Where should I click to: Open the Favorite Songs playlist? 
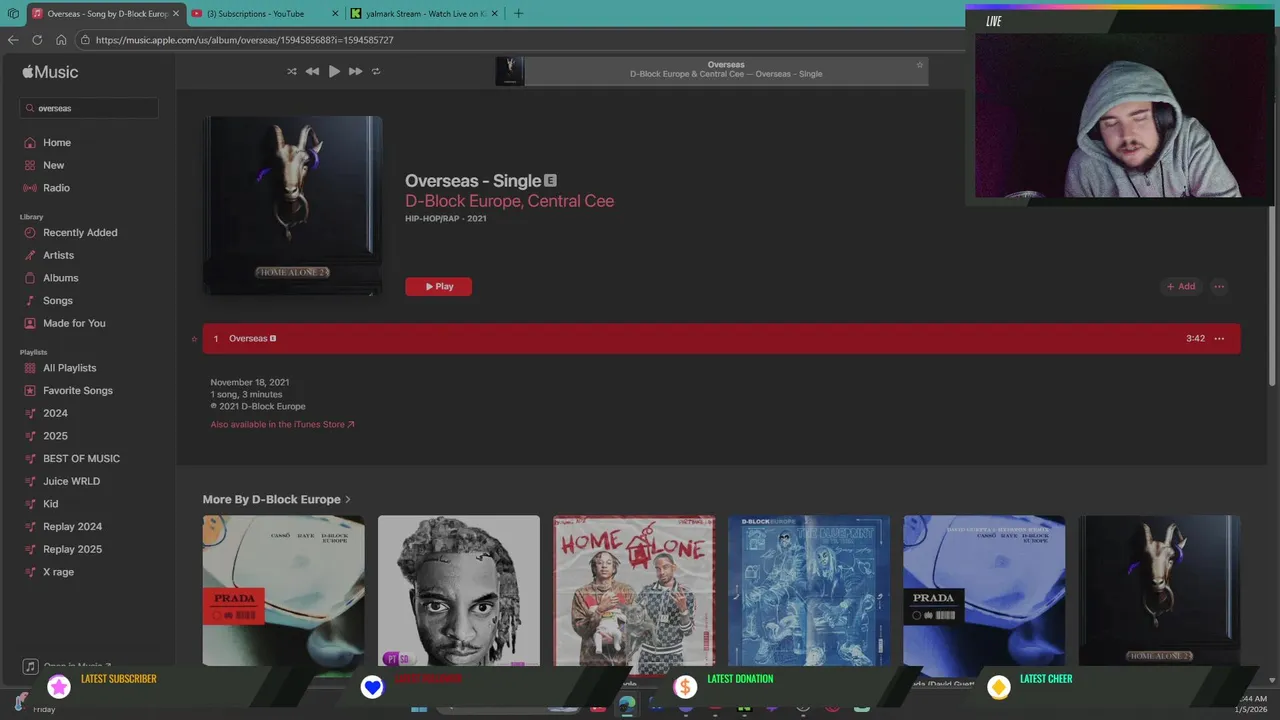[77, 391]
